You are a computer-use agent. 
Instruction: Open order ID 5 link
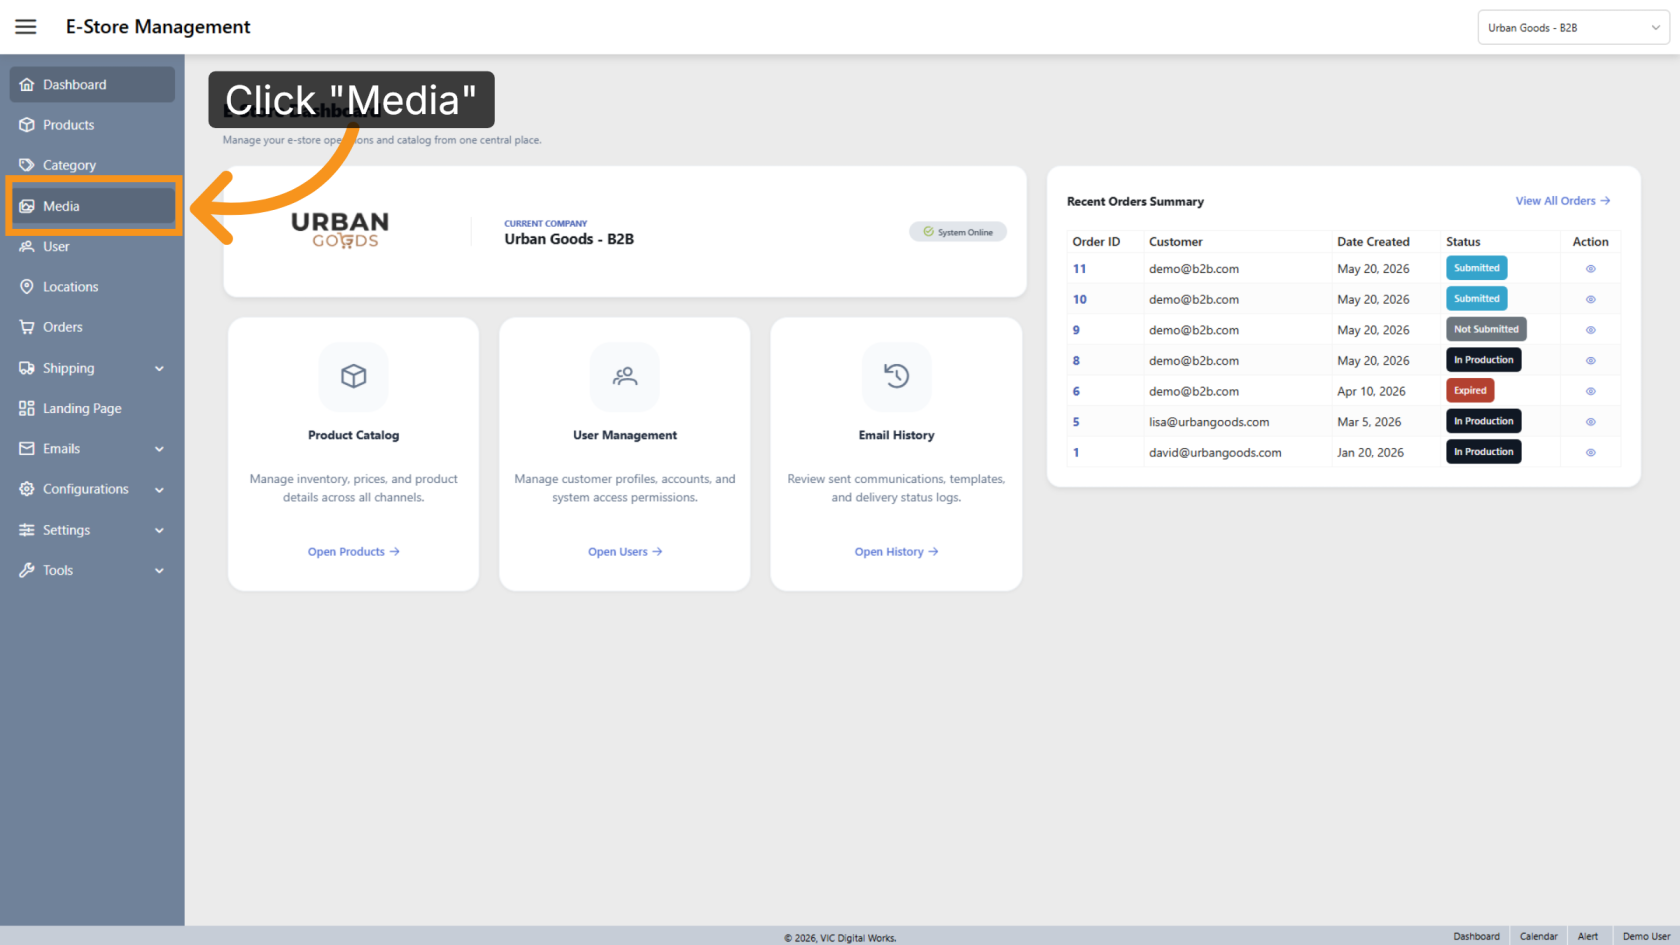click(x=1076, y=422)
